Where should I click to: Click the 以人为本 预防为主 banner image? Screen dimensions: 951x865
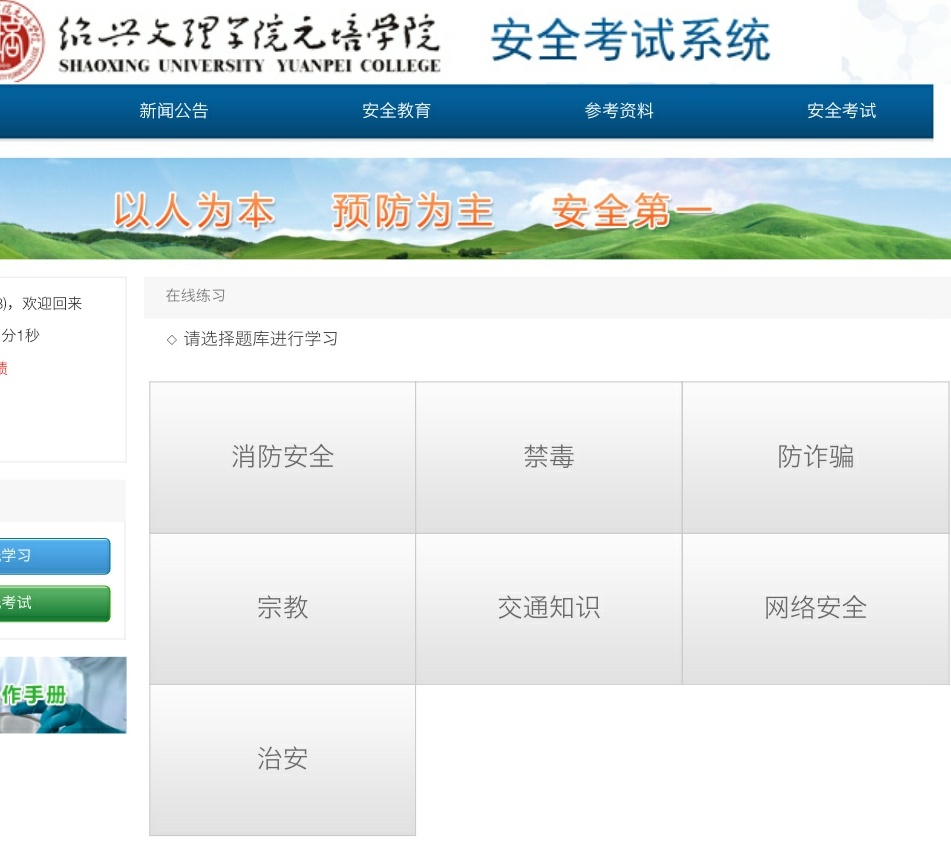point(475,210)
